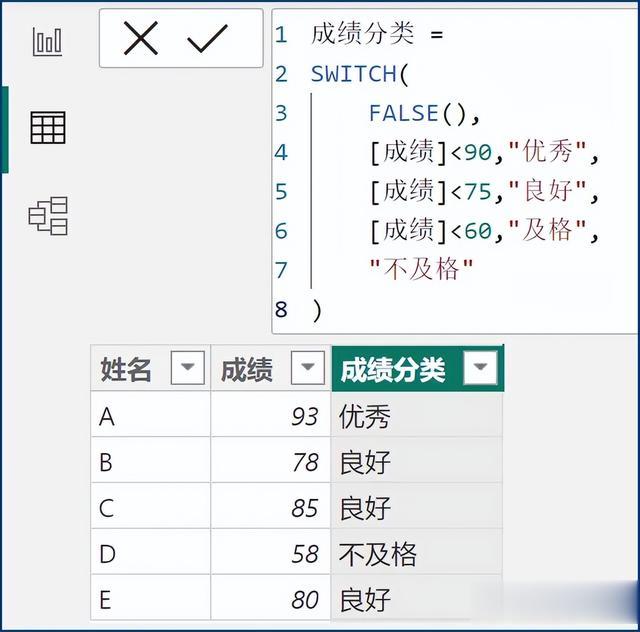This screenshot has width=640, height=632.
Task: Open 成绩 column filter dropdown
Action: pyautogui.click(x=308, y=367)
